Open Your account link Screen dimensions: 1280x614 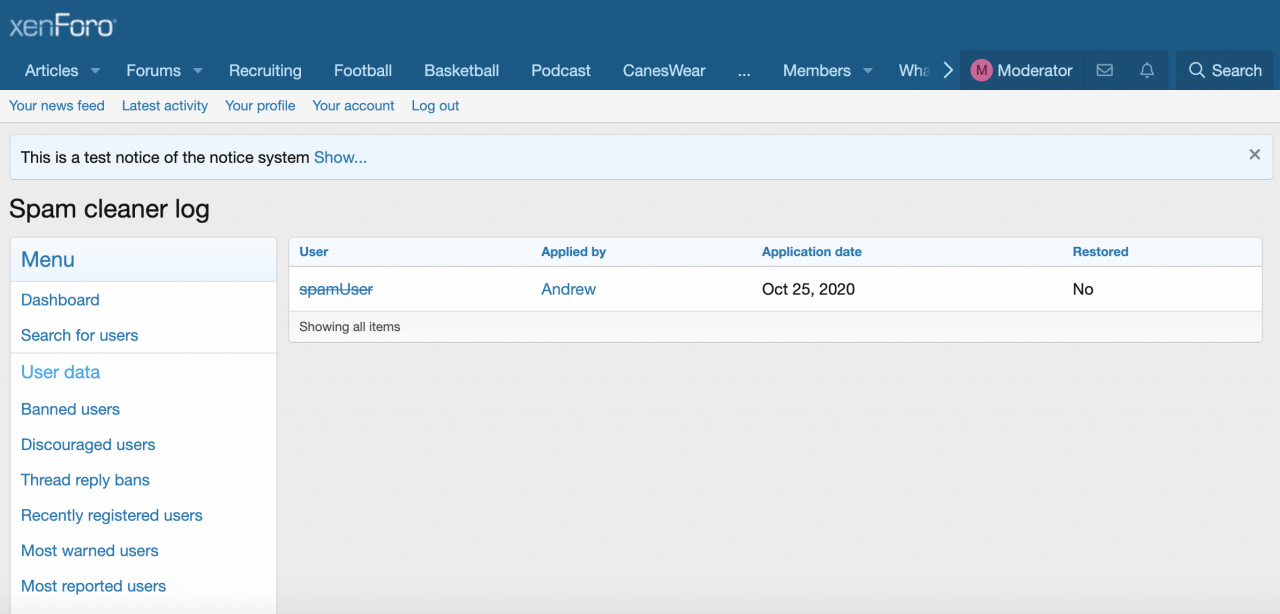point(353,106)
